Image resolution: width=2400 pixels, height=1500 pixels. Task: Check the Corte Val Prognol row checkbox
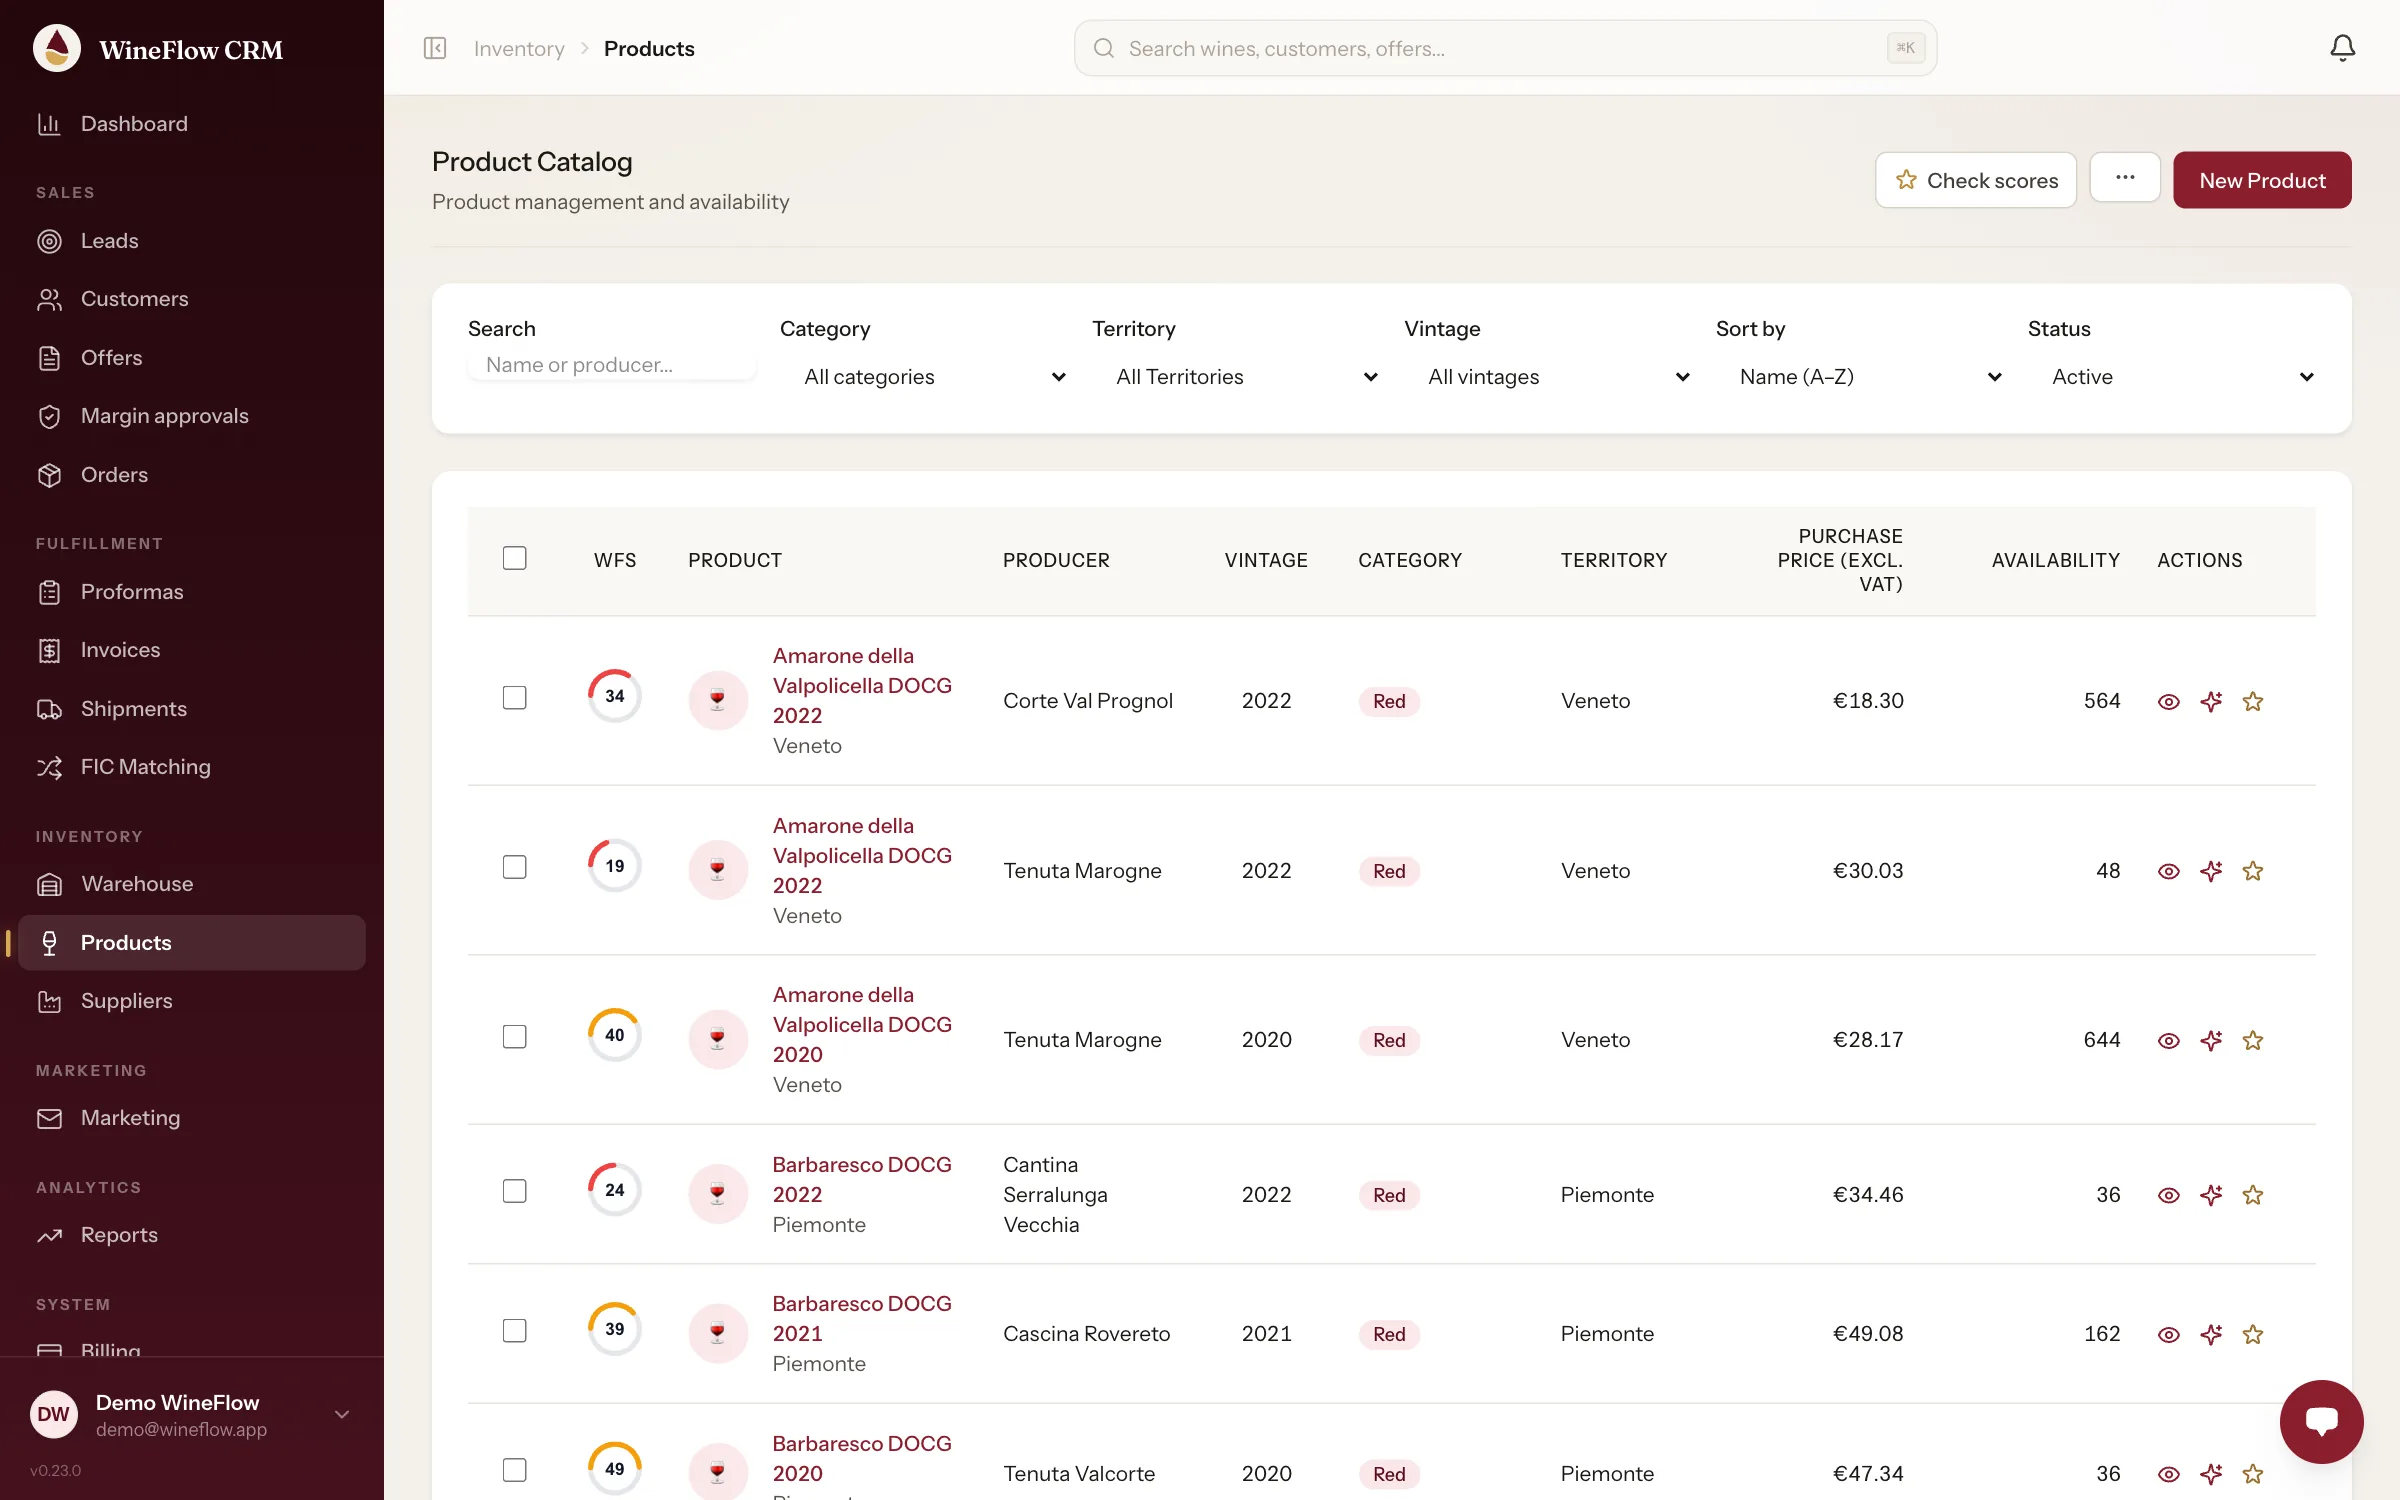click(514, 698)
